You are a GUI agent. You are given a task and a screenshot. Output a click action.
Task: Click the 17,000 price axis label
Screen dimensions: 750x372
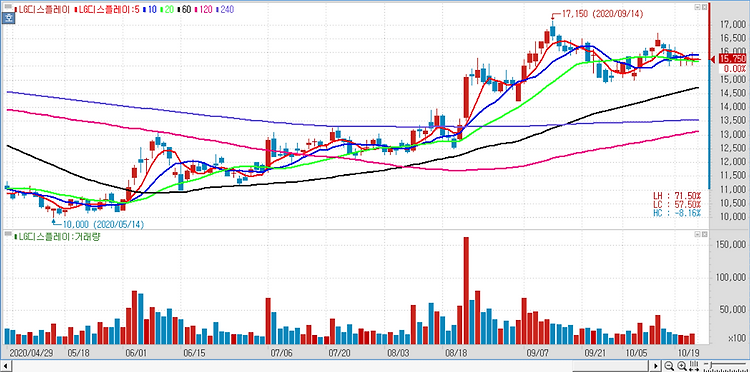733,24
